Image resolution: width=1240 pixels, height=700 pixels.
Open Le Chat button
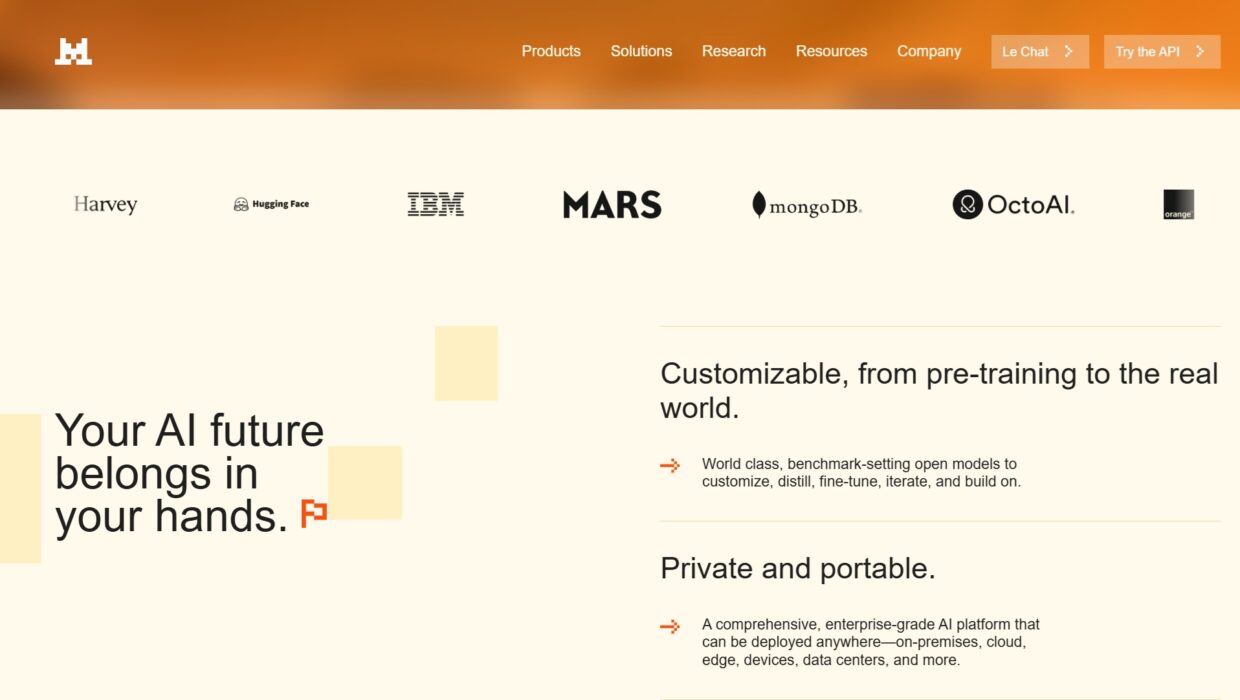(x=1026, y=52)
